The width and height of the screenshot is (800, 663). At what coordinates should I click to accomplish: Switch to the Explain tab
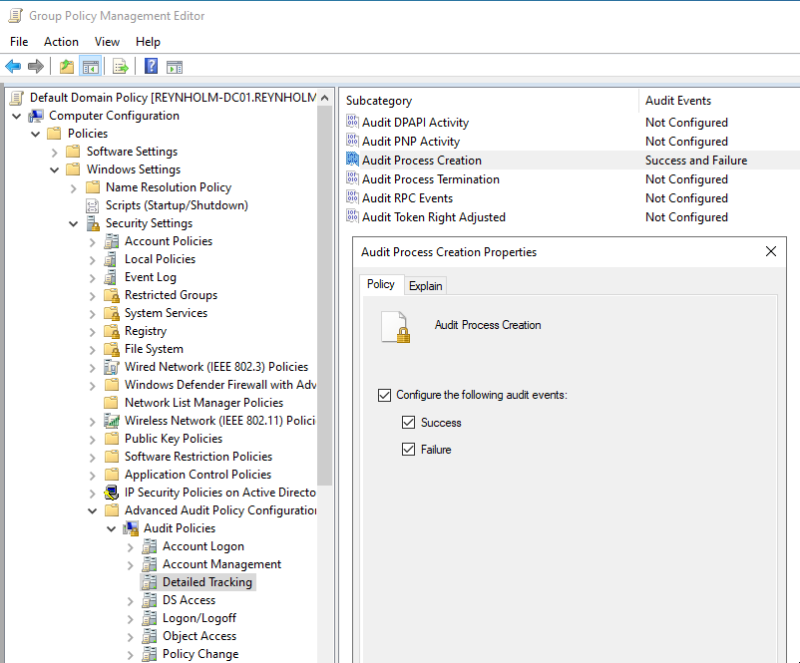coord(425,285)
